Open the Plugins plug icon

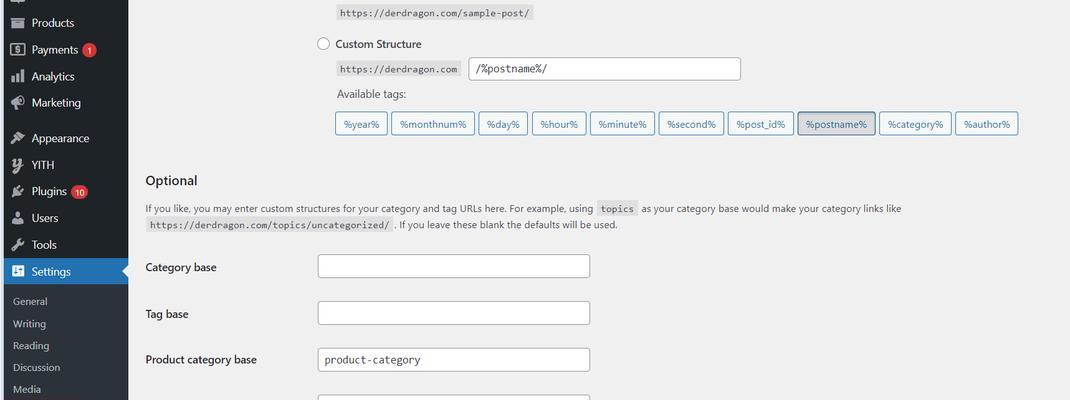(18, 192)
